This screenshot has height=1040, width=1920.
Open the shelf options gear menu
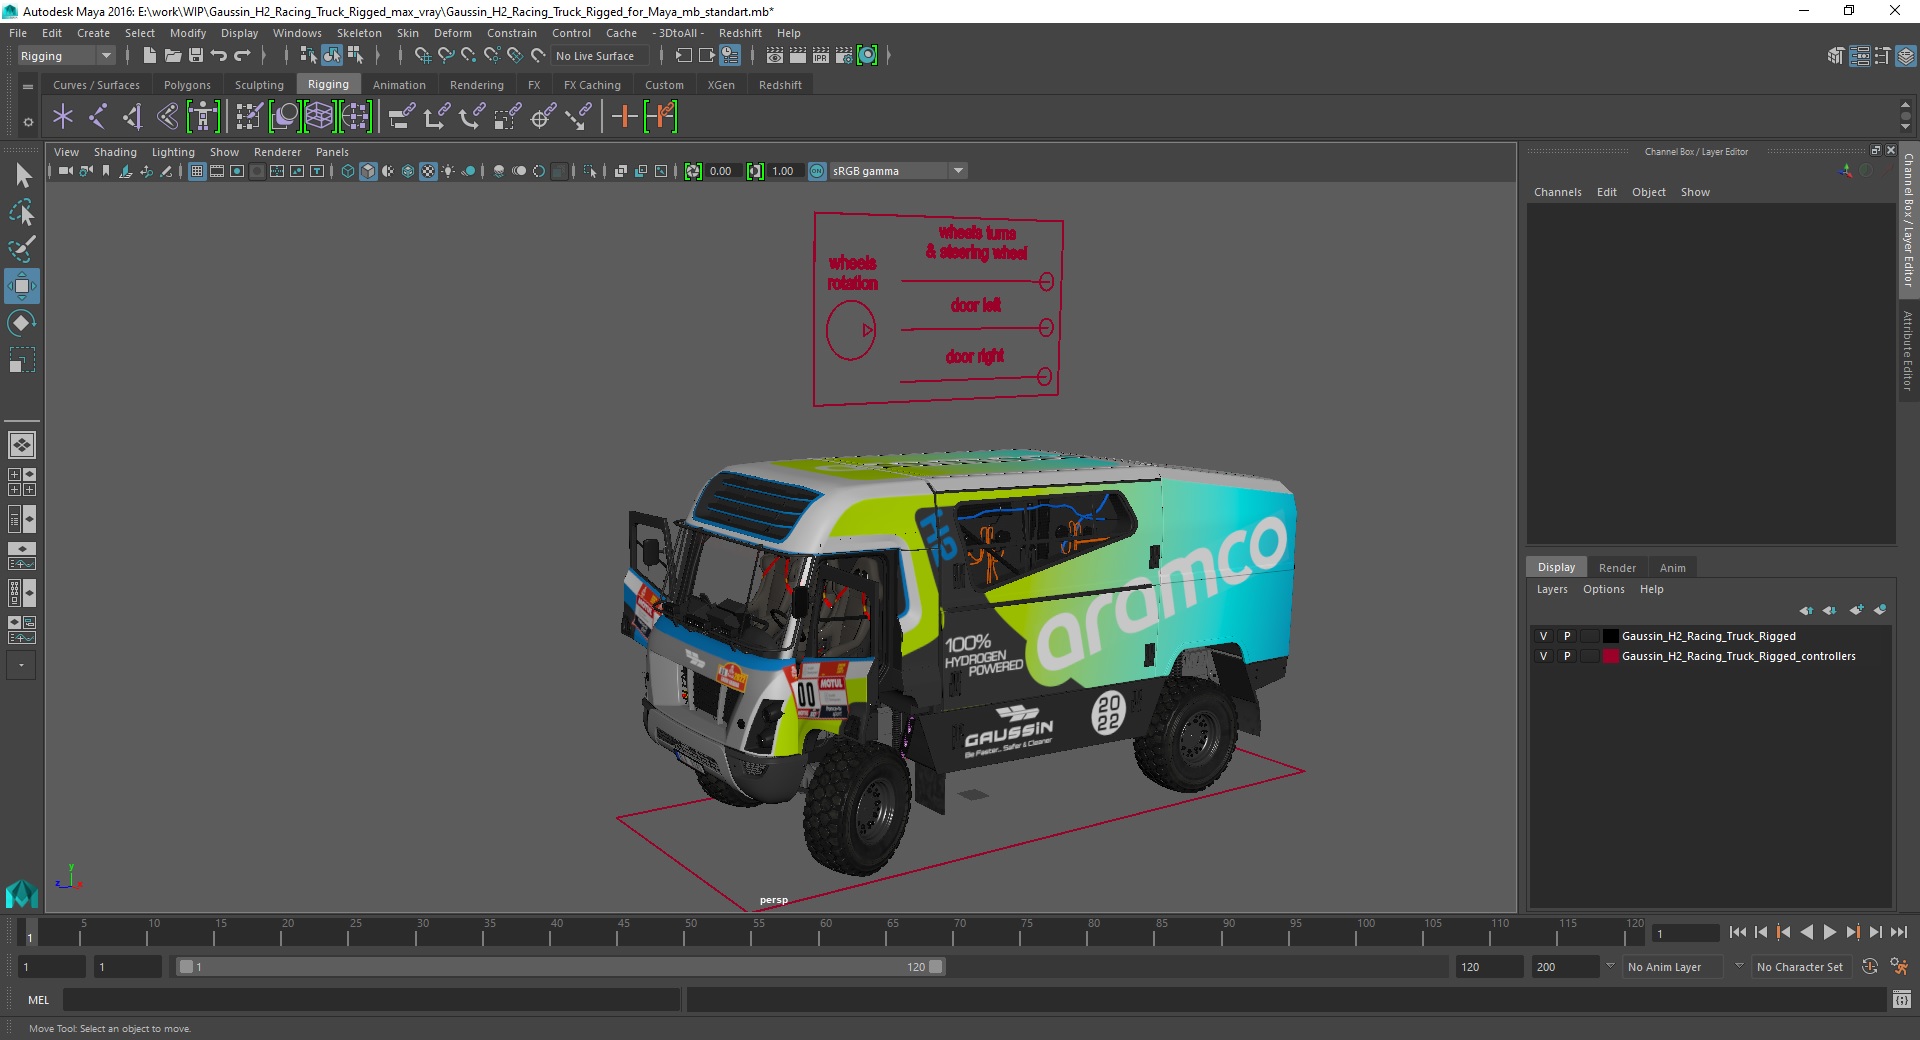[x=28, y=122]
